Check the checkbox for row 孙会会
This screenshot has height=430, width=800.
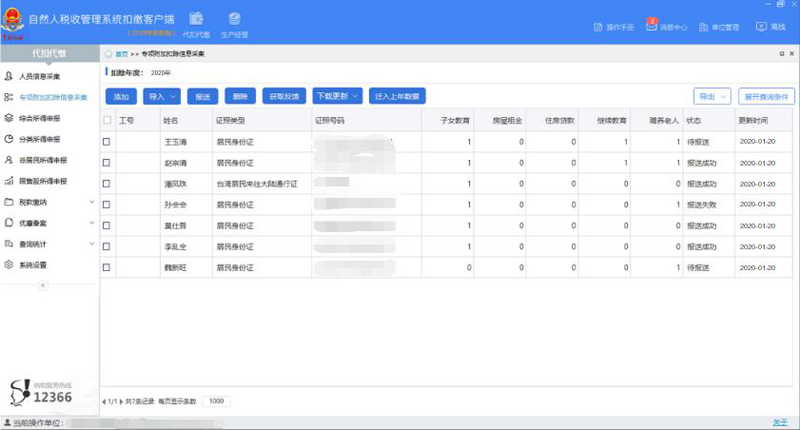pos(107,204)
